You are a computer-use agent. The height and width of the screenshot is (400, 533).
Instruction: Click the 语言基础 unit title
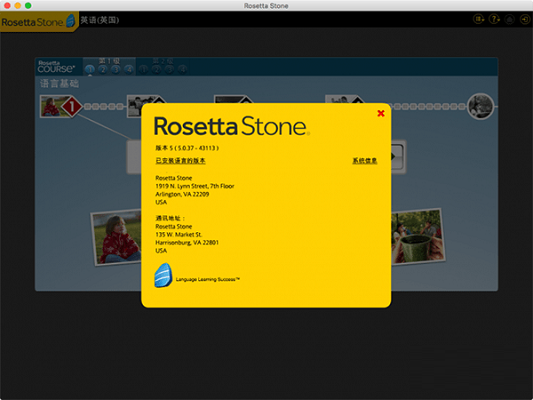pos(59,83)
